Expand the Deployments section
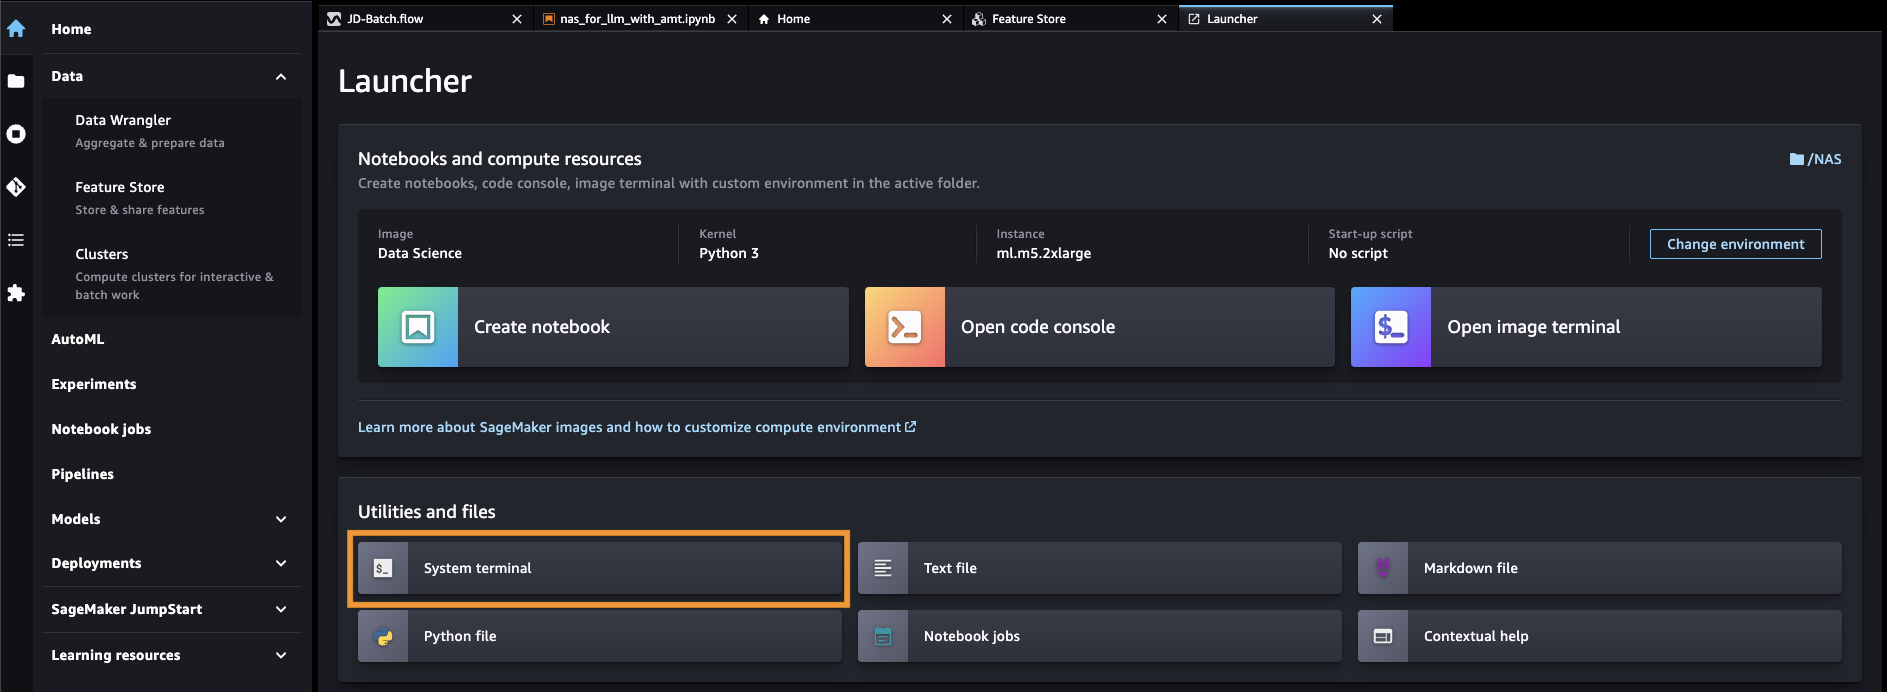This screenshot has width=1887, height=692. coord(281,563)
